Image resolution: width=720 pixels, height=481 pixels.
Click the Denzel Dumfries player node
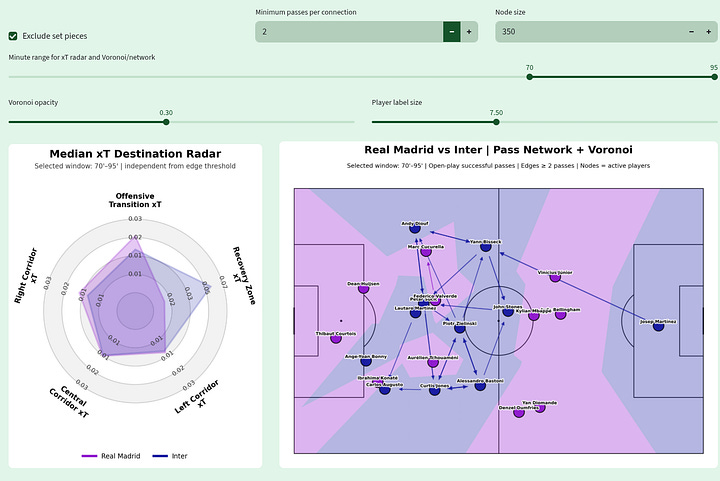pyautogui.click(x=519, y=413)
